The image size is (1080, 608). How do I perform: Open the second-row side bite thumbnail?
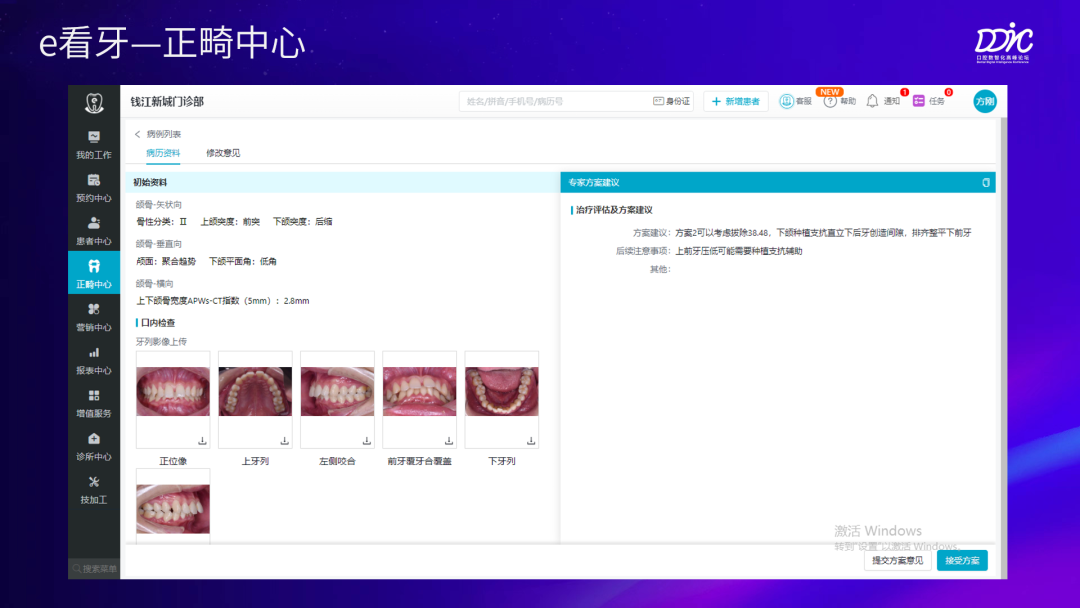(173, 509)
